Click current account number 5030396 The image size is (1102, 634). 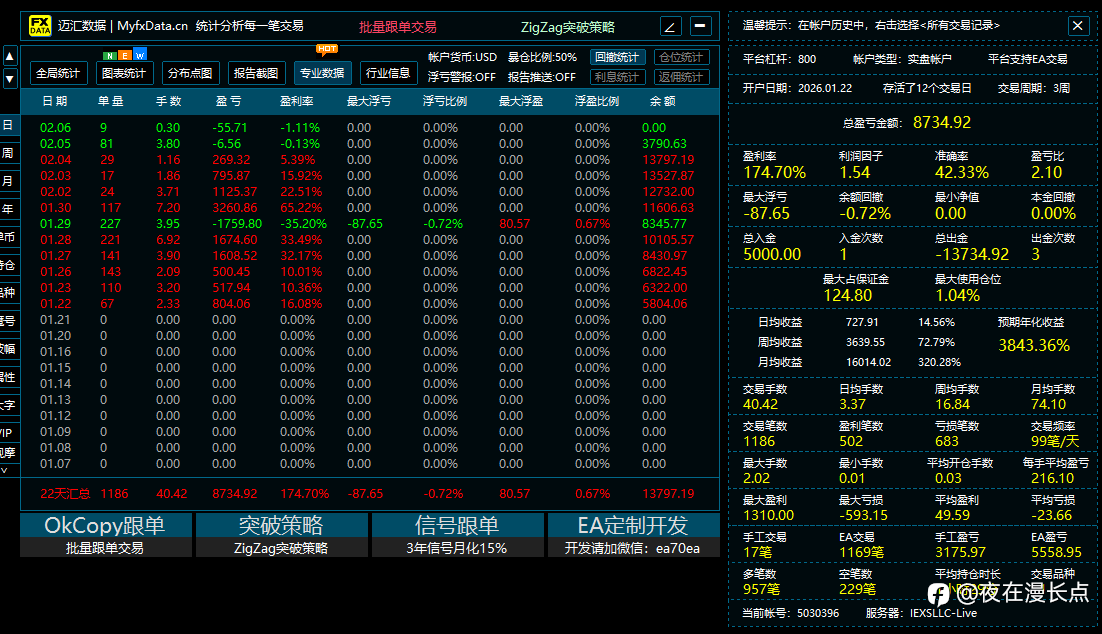tap(817, 613)
